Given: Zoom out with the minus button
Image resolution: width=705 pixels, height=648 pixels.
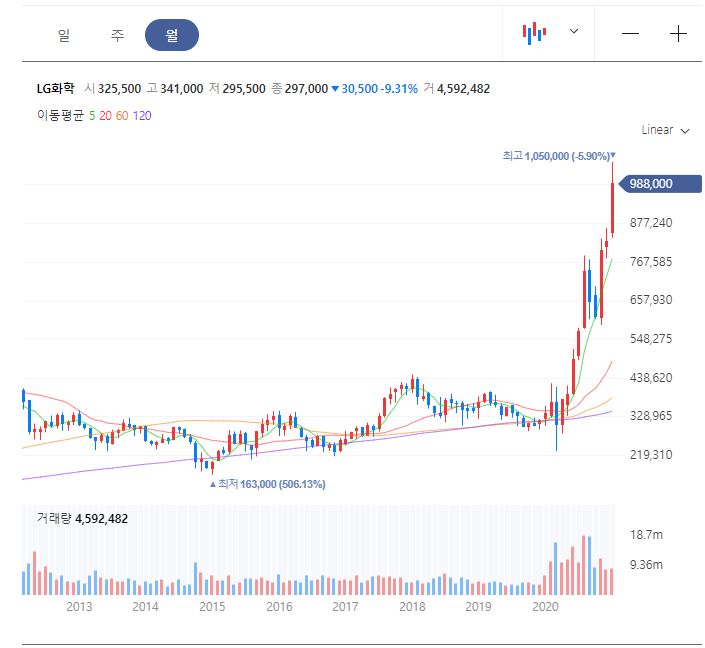Looking at the screenshot, I should (630, 34).
